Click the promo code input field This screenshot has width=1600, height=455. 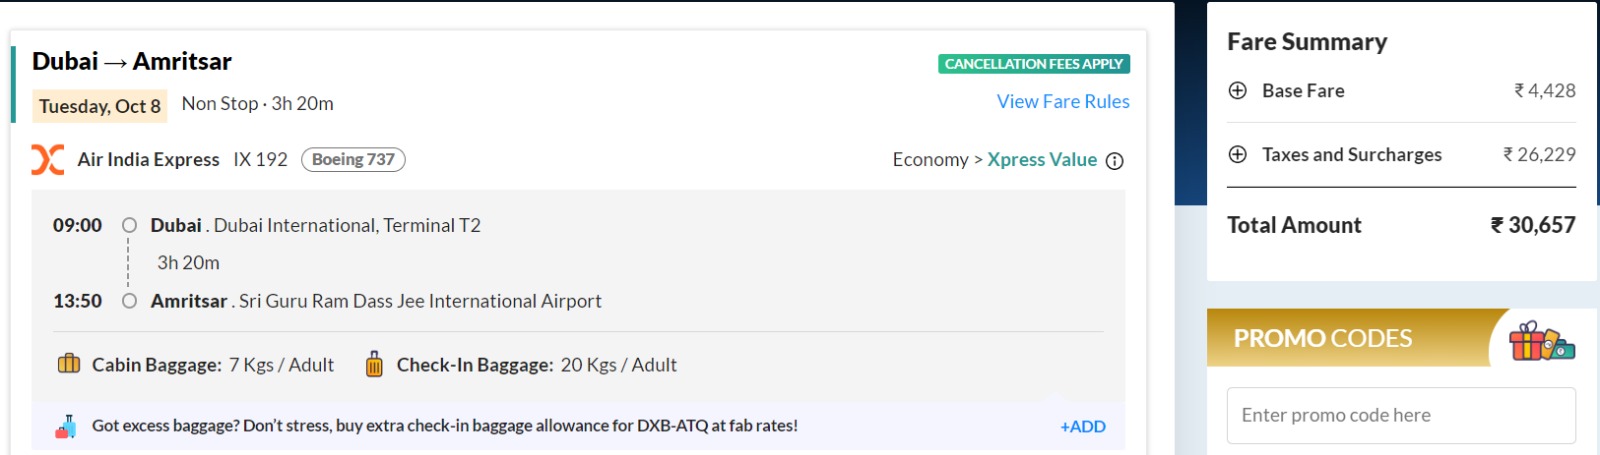pyautogui.click(x=1400, y=415)
